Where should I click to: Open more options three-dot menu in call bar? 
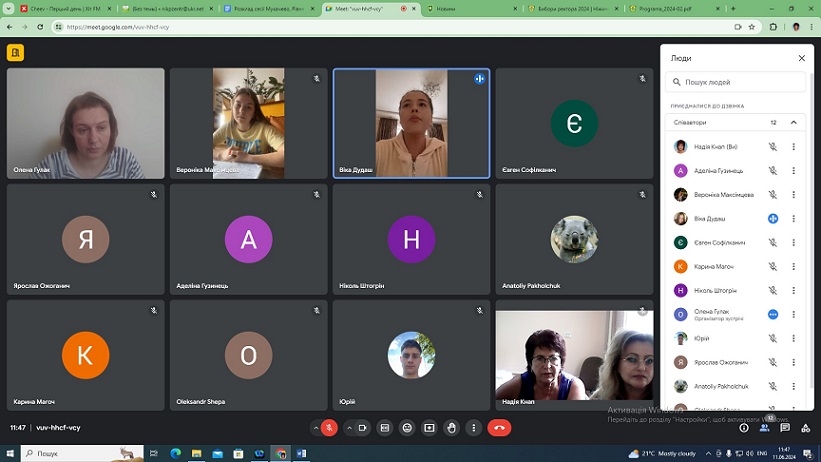(x=473, y=428)
